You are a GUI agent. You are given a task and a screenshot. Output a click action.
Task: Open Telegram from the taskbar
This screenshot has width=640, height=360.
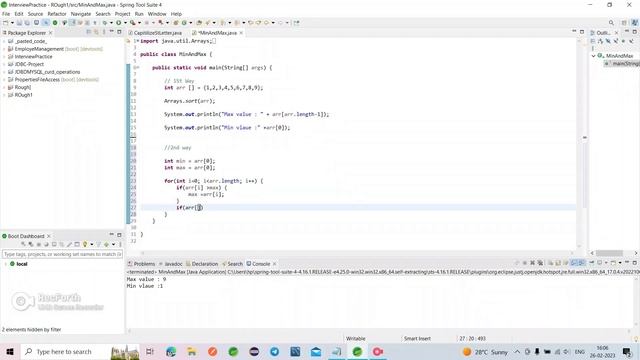tap(274, 351)
